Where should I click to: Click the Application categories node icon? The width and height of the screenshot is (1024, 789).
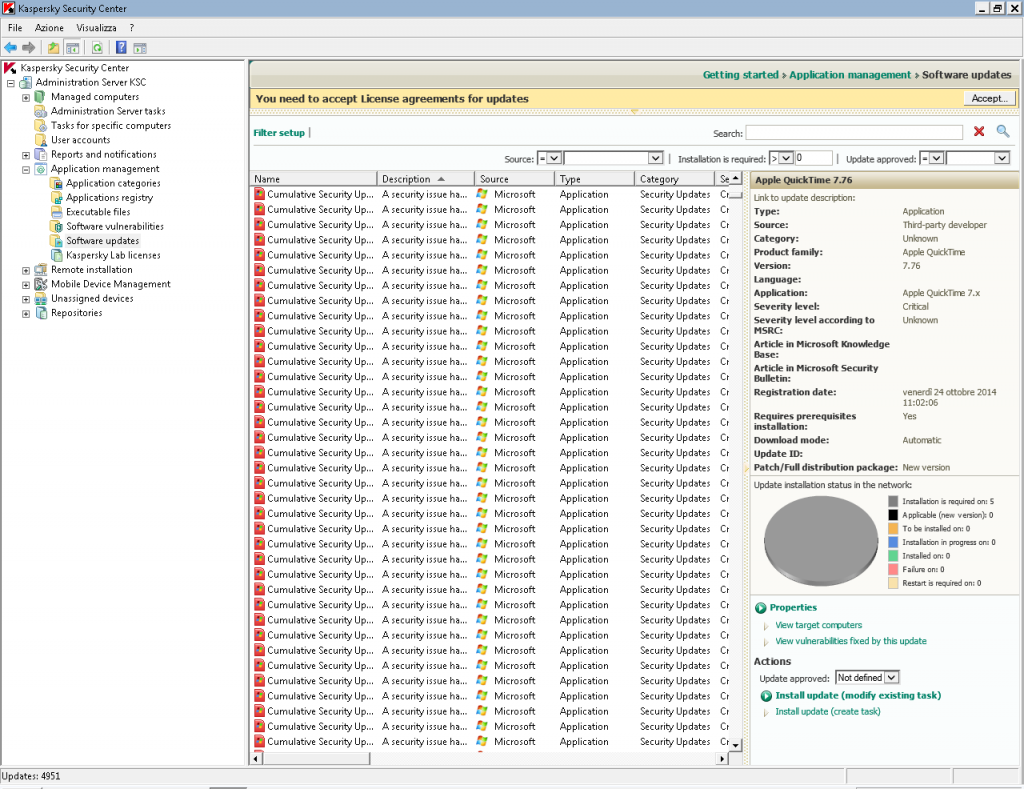pyautogui.click(x=56, y=184)
